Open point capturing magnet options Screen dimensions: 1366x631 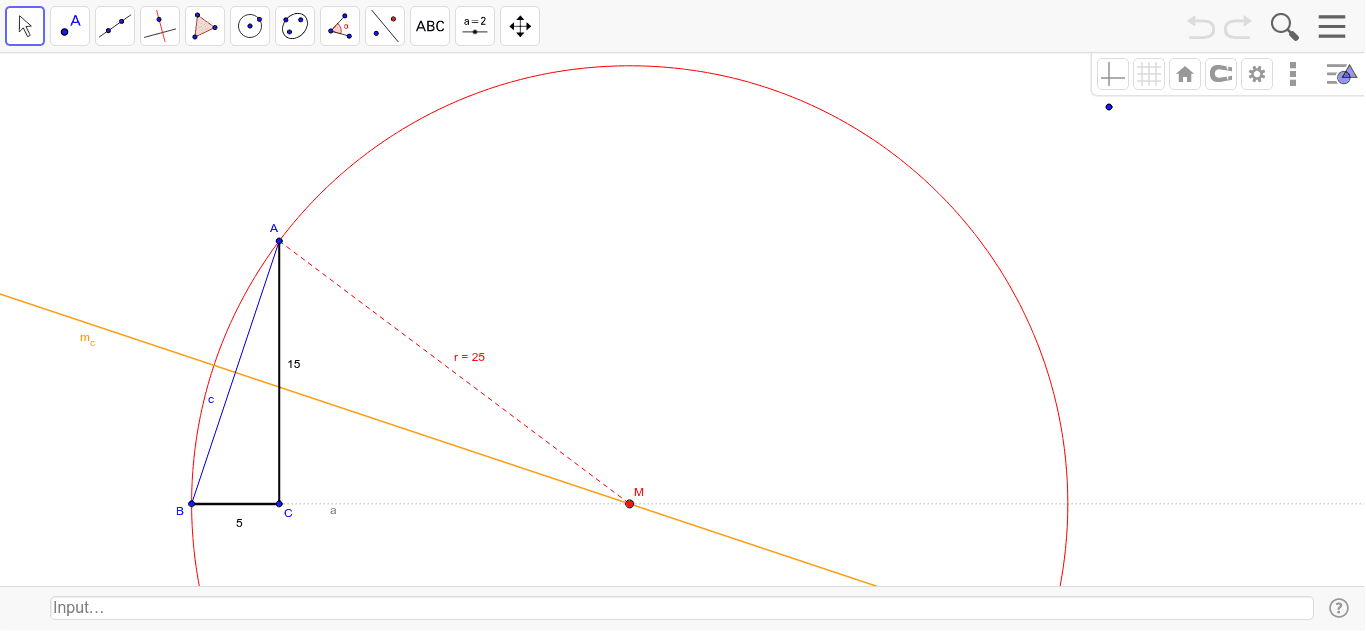click(x=1221, y=74)
